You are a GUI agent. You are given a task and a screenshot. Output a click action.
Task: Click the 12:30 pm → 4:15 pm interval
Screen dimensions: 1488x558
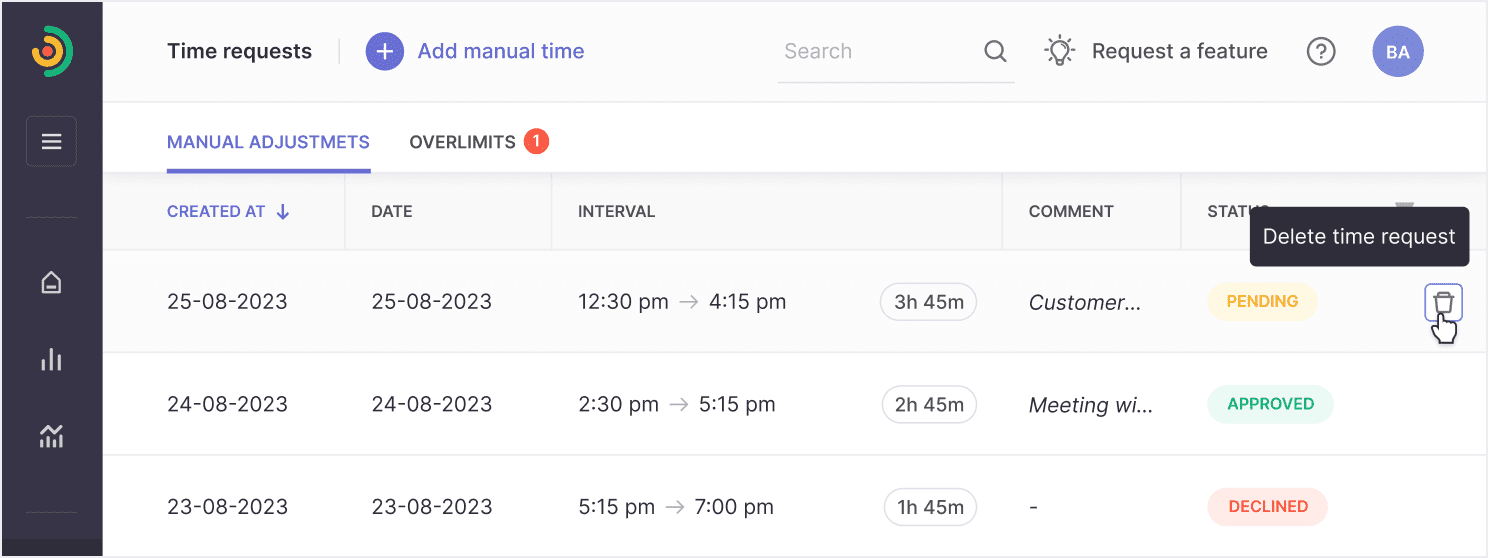[682, 301]
